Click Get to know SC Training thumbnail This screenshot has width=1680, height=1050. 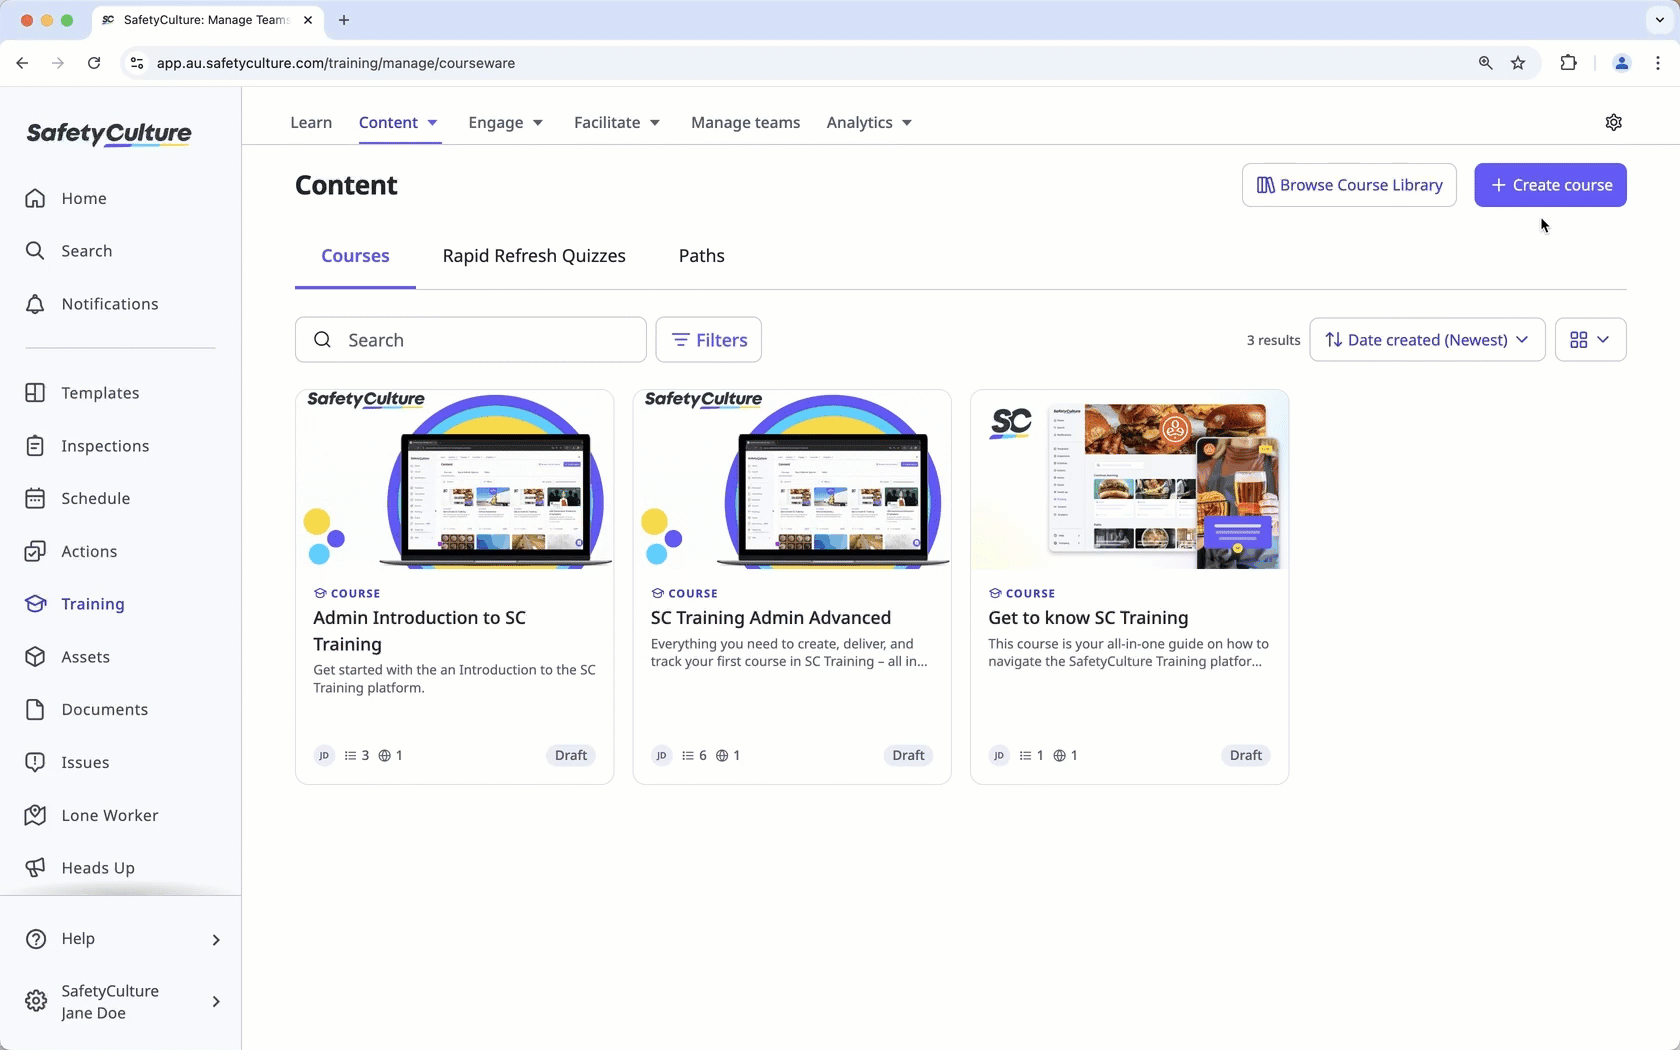tap(1129, 480)
